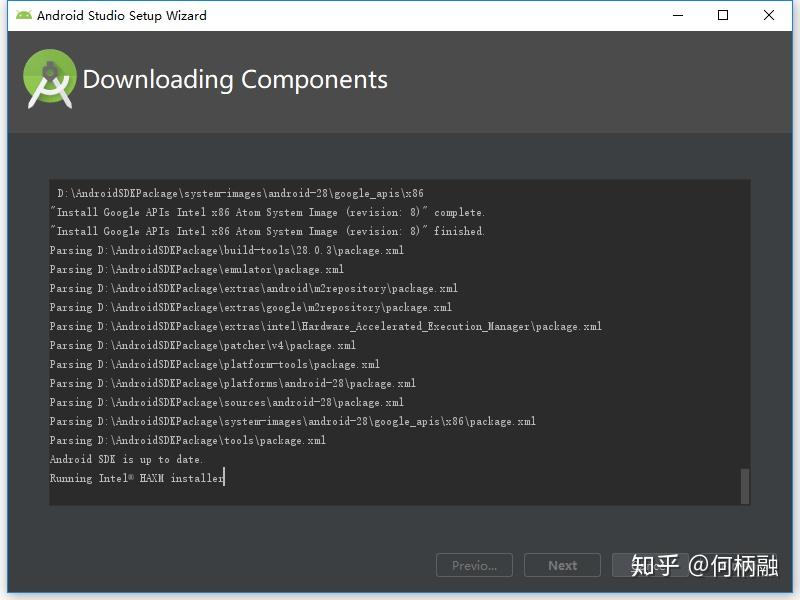This screenshot has width=800, height=600.
Task: Click the Previous button
Action: [x=474, y=565]
